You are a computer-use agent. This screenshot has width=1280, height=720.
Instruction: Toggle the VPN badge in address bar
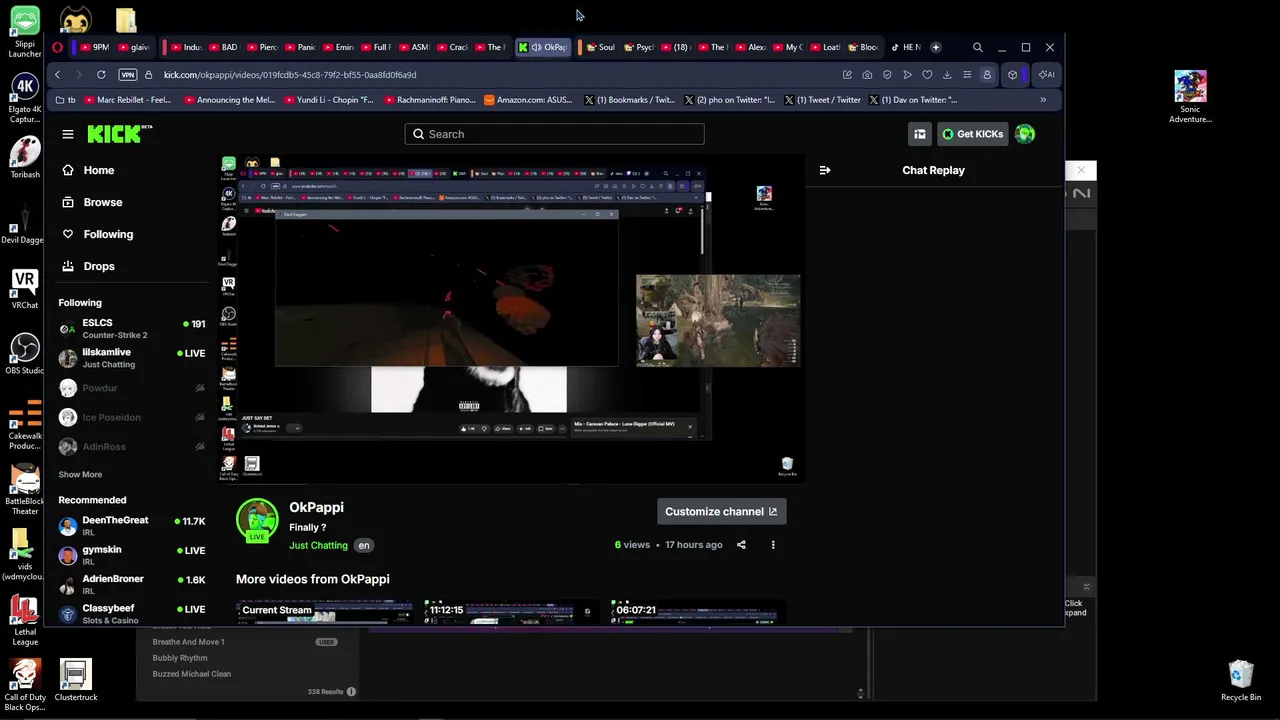127,74
